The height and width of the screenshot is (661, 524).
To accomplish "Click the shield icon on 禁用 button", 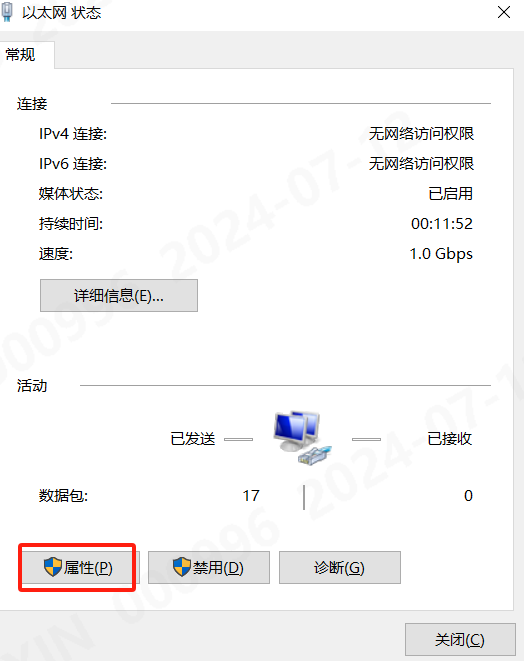I will point(182,567).
